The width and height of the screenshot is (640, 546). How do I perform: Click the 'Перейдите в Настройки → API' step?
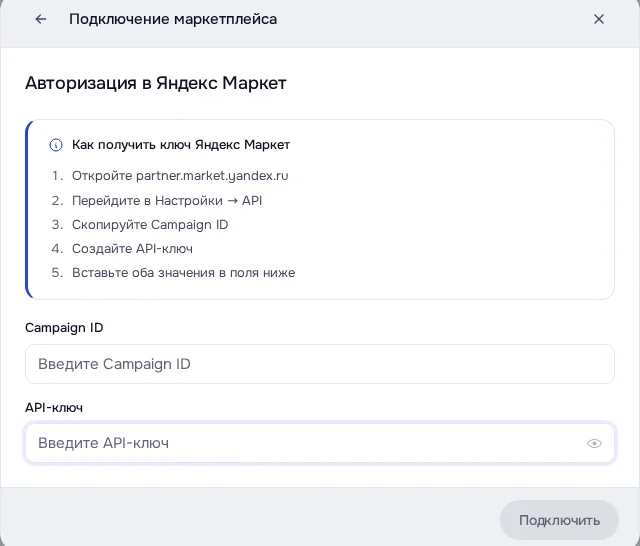point(167,201)
